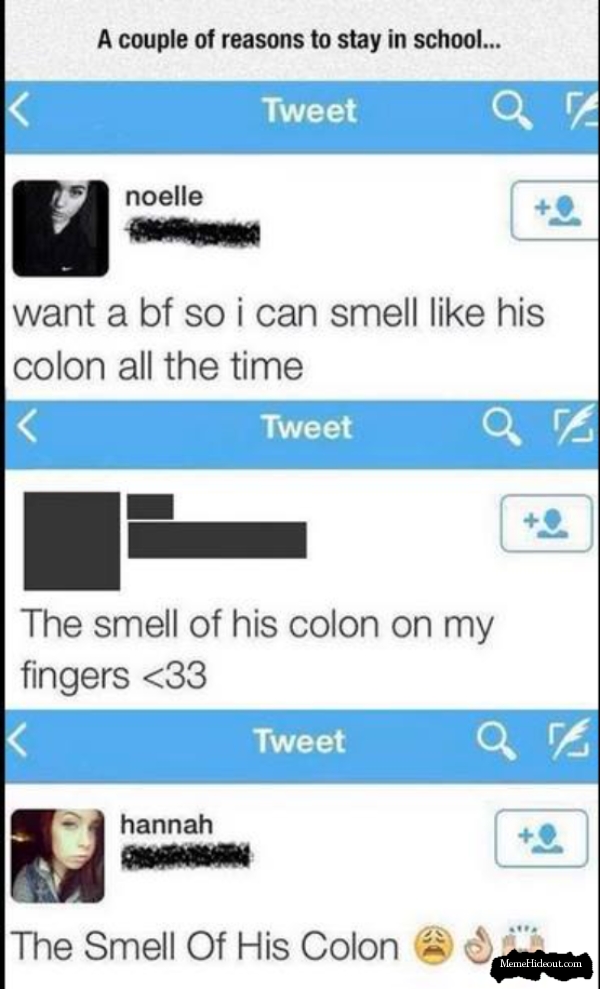Tap the back arrow in the first Tweet header

point(19,112)
